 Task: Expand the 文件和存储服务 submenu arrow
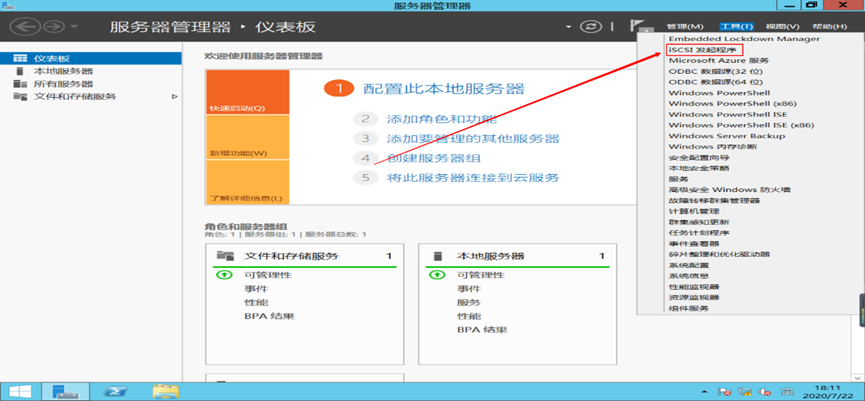(174, 97)
